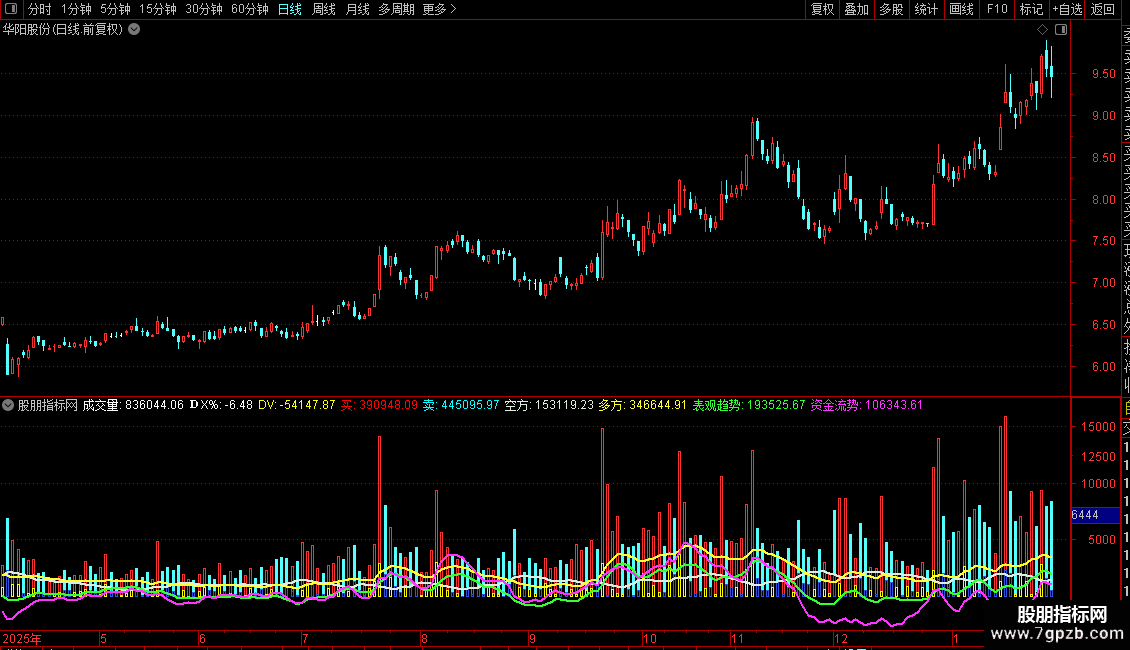Click the 返回 back button

[x=1103, y=9]
